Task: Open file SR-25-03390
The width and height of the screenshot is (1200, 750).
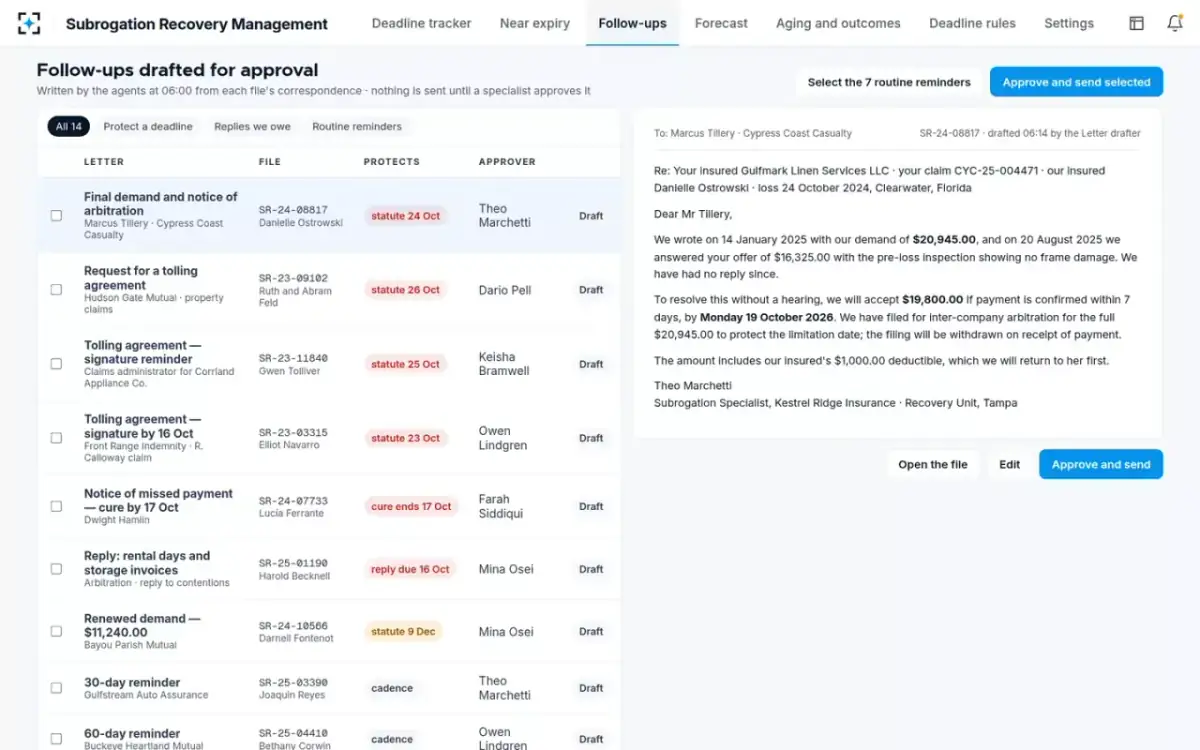Action: pos(293,682)
